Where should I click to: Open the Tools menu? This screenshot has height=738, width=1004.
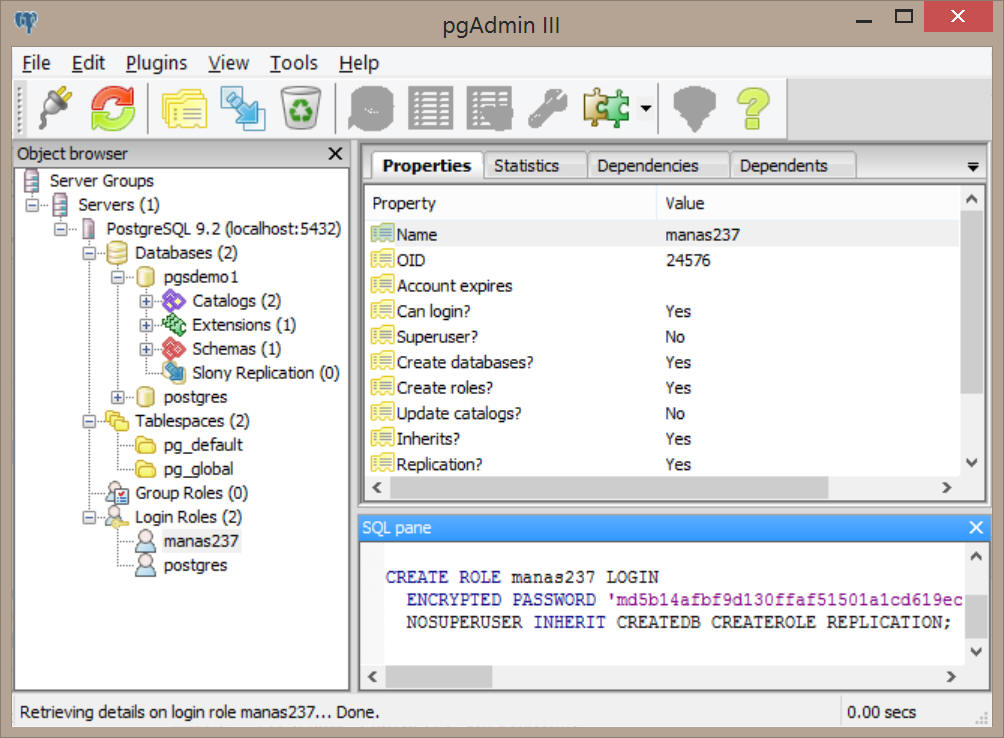[x=293, y=63]
